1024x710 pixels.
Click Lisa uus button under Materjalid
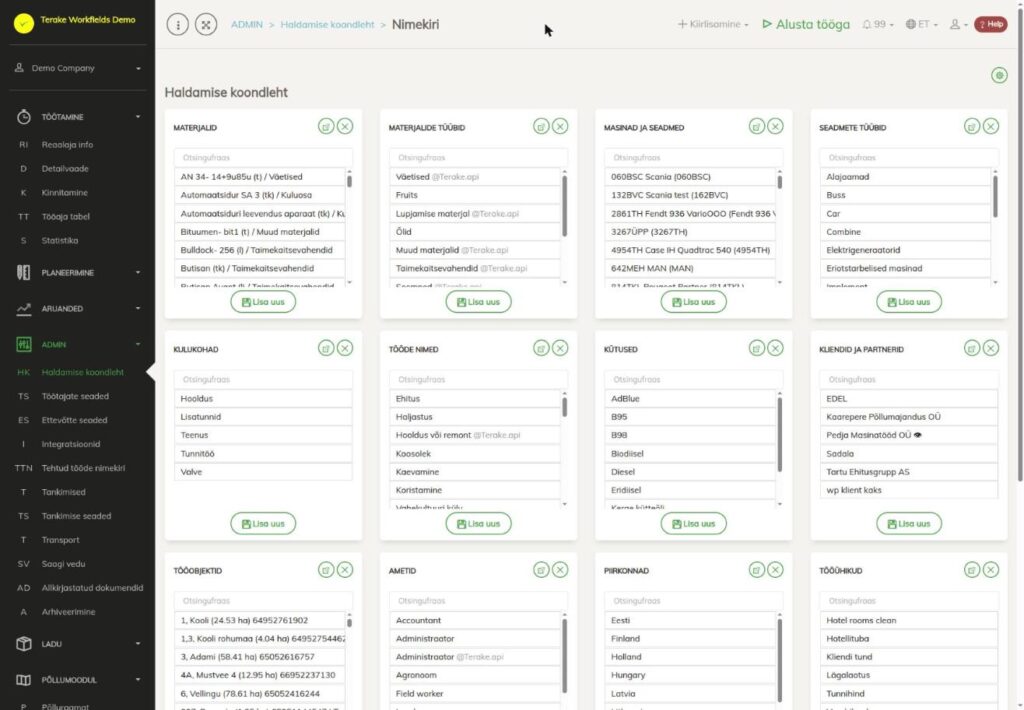(263, 302)
